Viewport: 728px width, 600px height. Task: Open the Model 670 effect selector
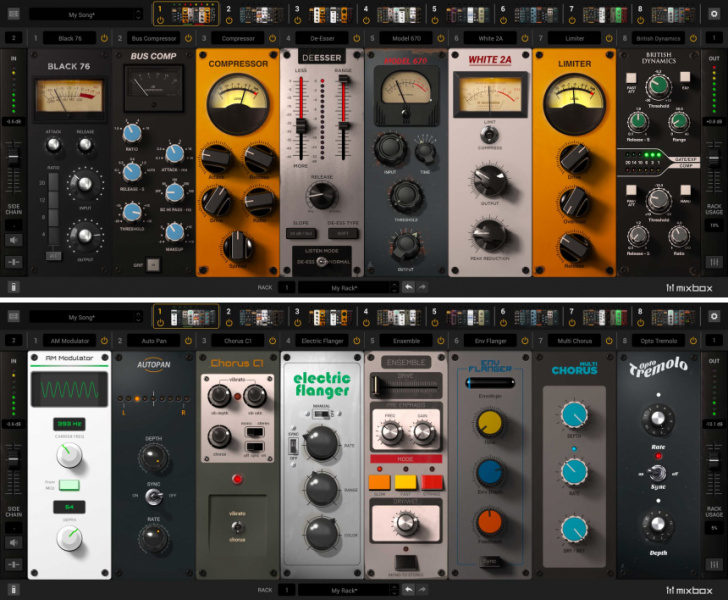click(x=406, y=38)
